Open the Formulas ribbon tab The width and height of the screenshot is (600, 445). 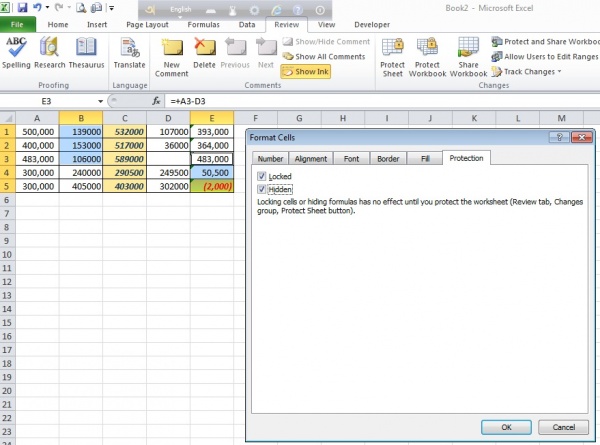tap(204, 24)
